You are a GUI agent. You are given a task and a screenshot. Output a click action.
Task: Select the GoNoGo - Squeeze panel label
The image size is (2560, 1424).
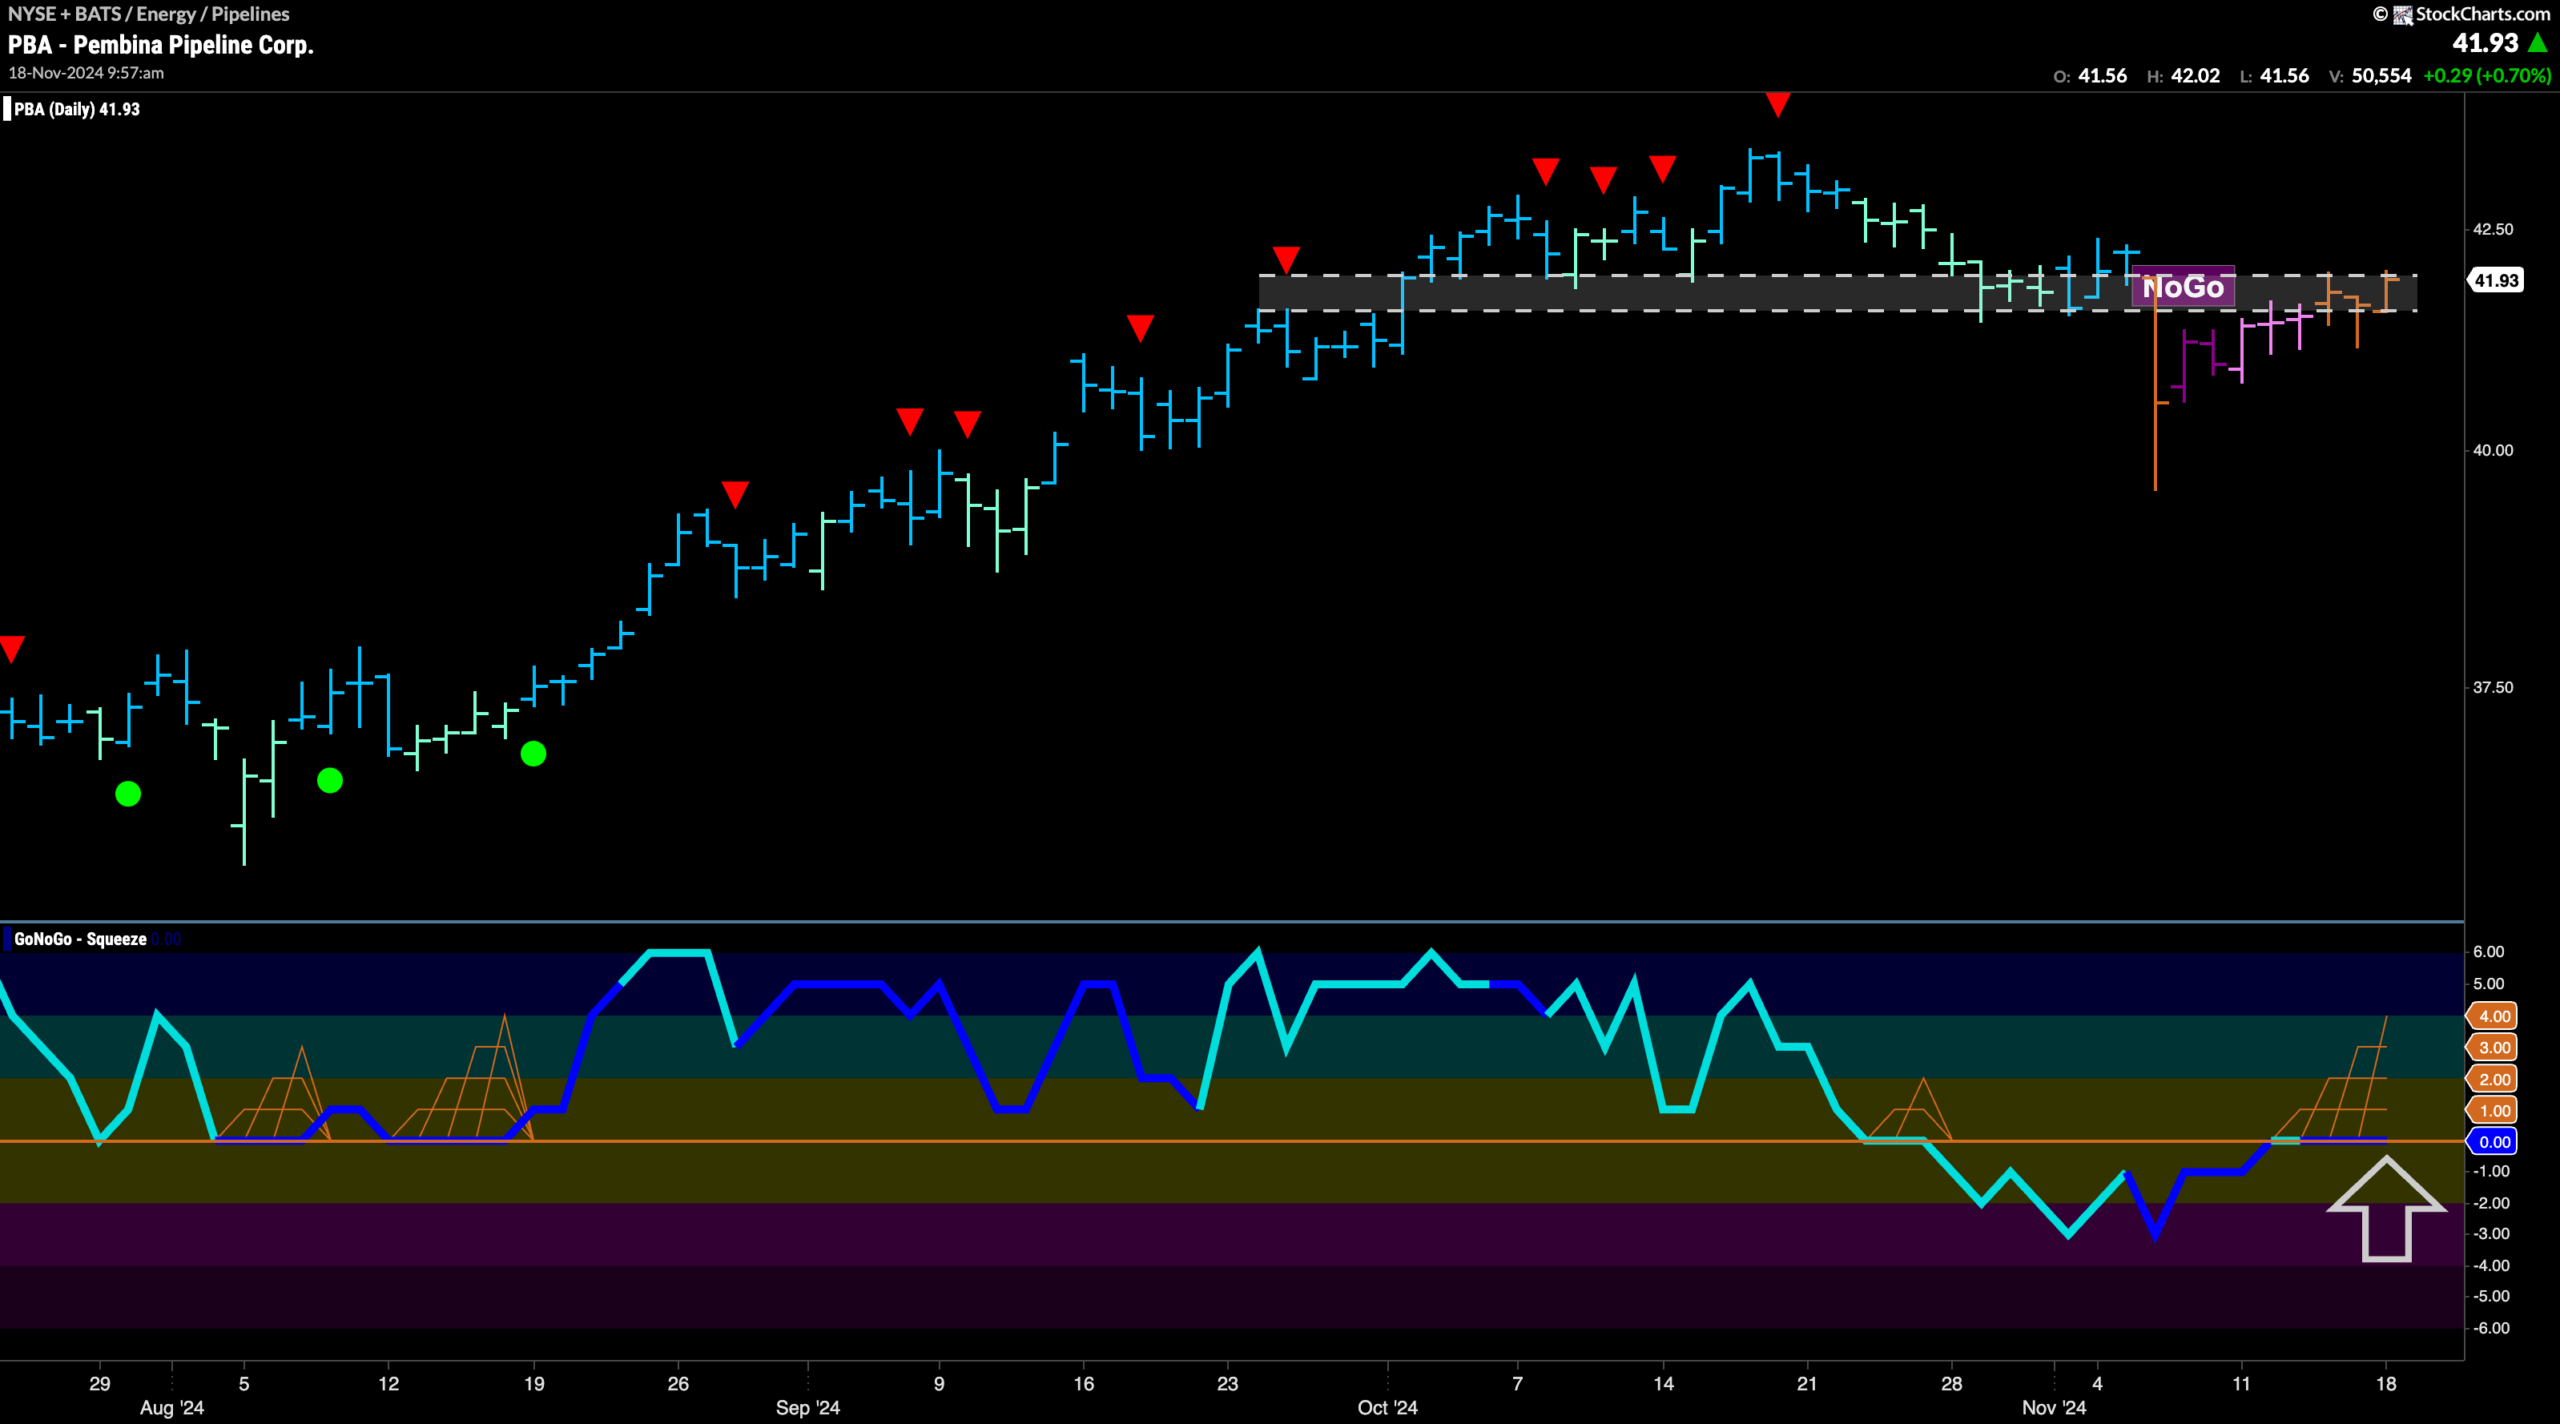[x=80, y=939]
